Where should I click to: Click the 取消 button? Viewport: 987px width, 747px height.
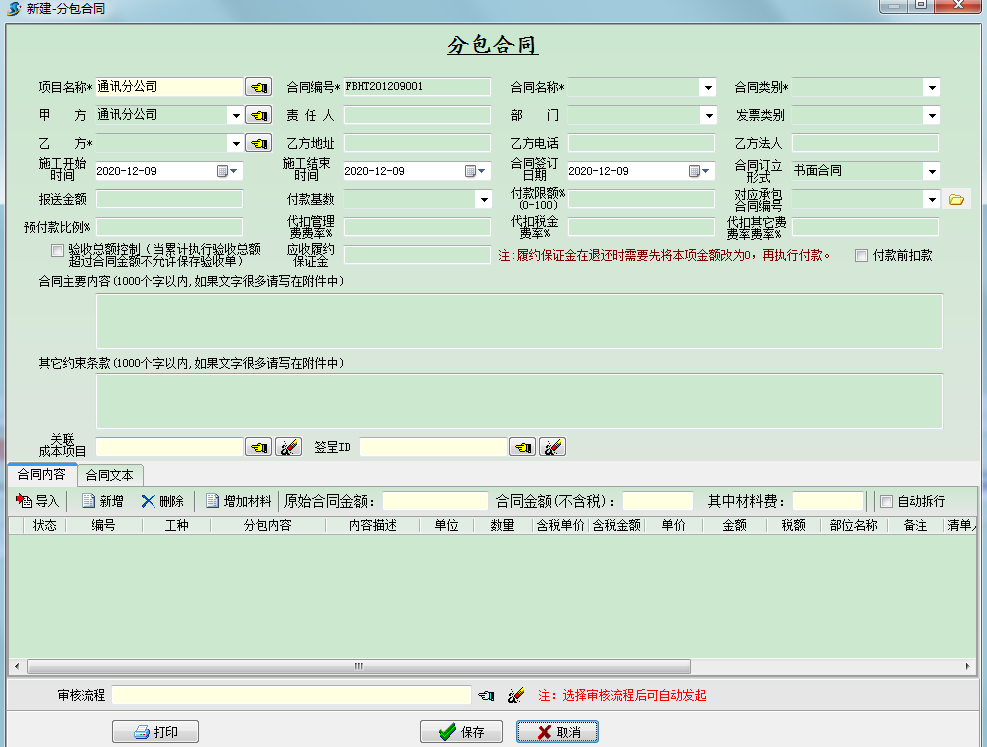pyautogui.click(x=557, y=732)
